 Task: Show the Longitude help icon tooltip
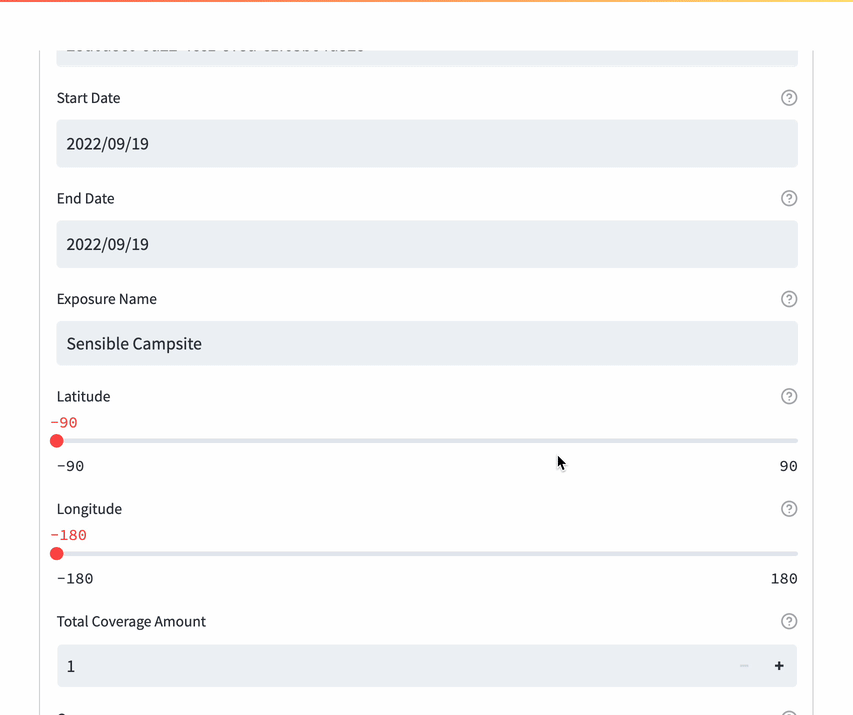(789, 509)
